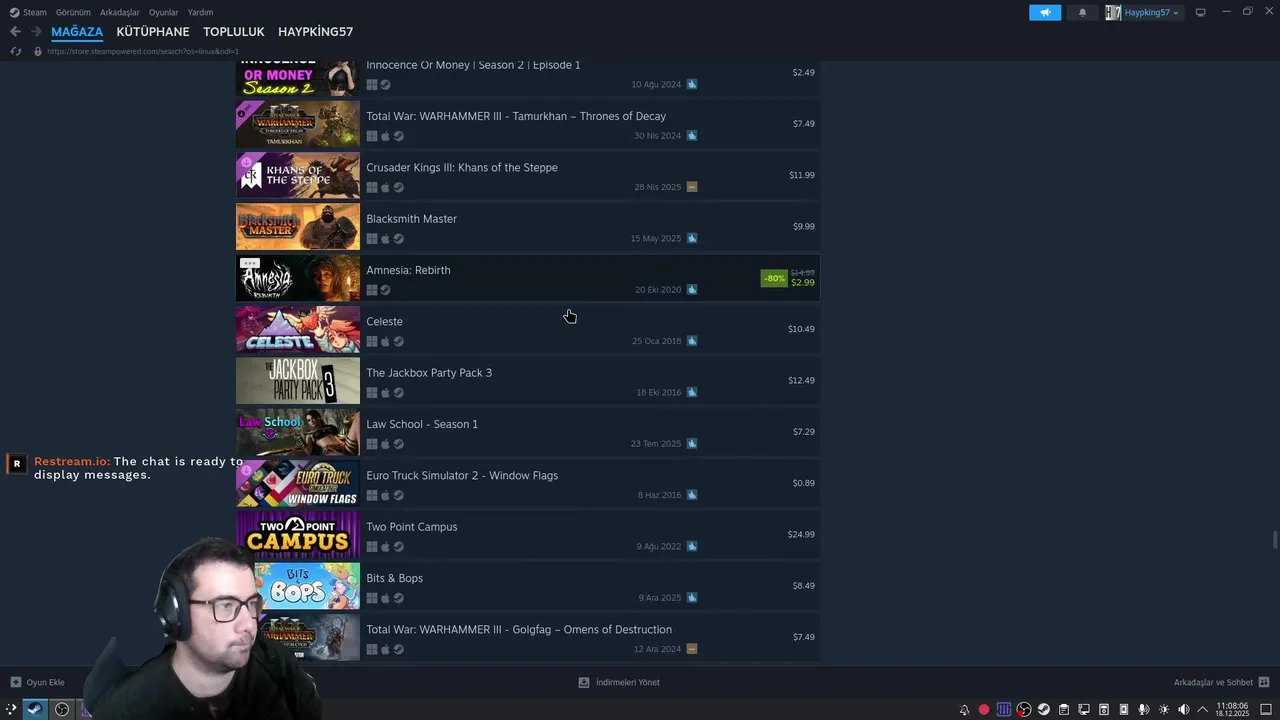The width and height of the screenshot is (1280, 720).
Task: Open the screen brightness tray icon
Action: coord(1164,709)
